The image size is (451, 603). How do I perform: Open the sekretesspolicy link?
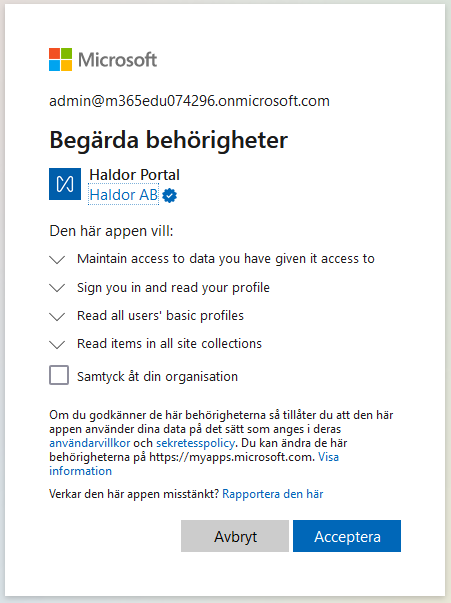[195, 443]
